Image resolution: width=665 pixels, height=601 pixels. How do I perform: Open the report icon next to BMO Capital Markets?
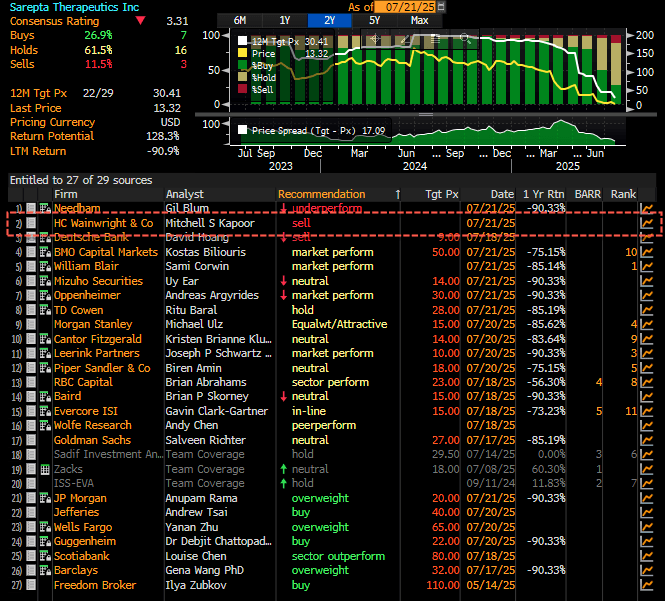click(46, 253)
